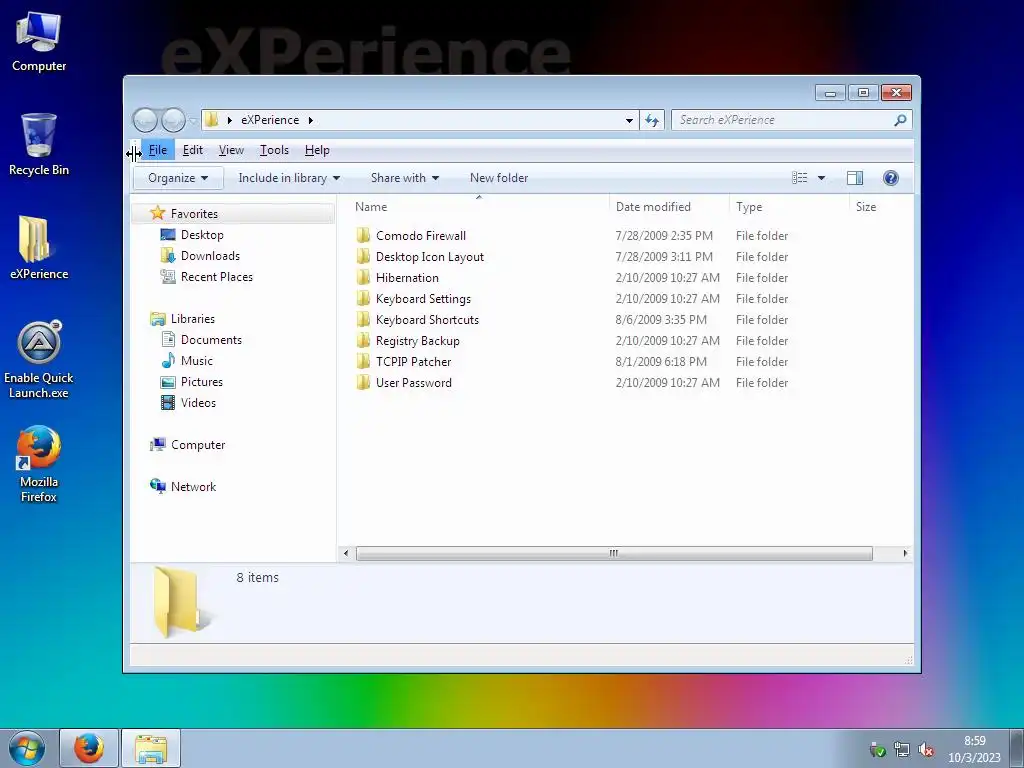The height and width of the screenshot is (768, 1024).
Task: Open the File menu
Action: point(158,150)
